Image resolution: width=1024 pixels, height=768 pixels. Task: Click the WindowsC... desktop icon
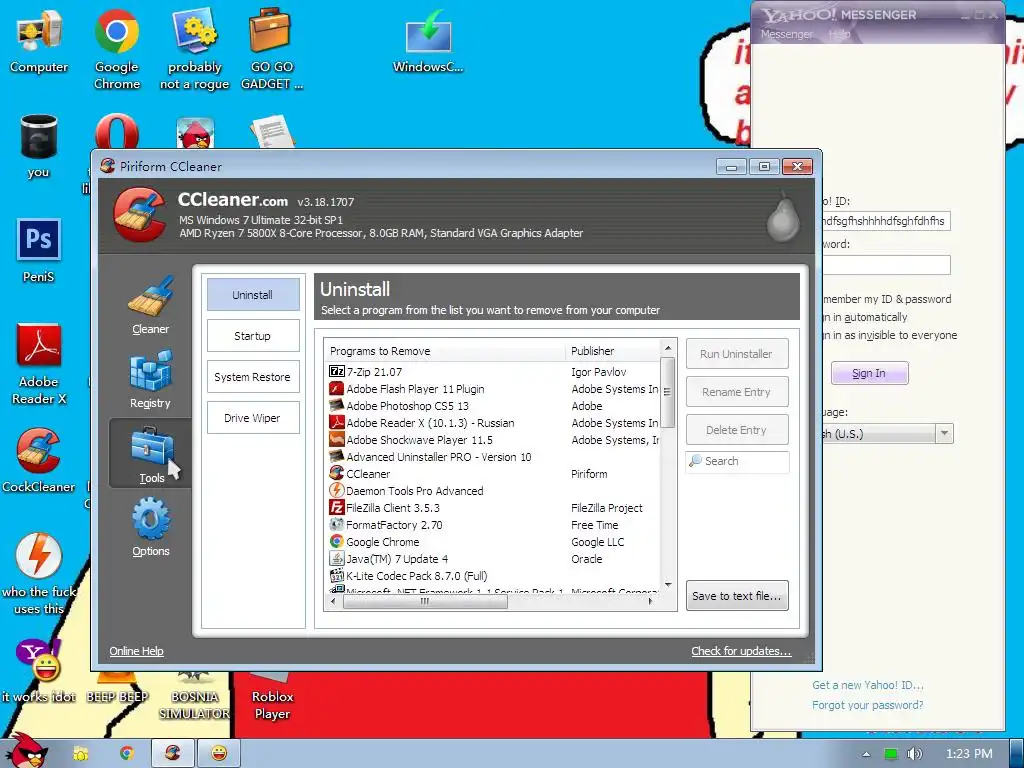click(428, 42)
